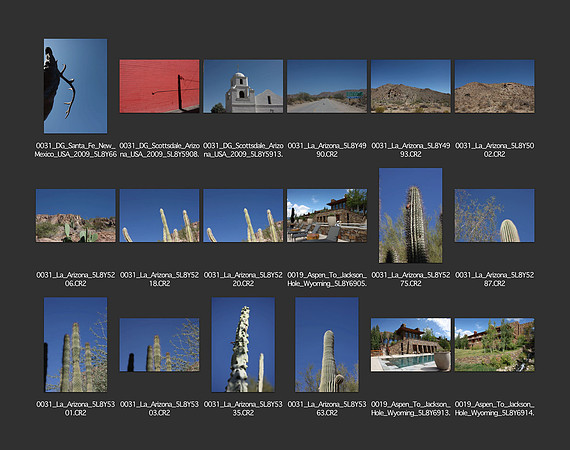Click the Aspen_To_Jackson_Hole filename ending 5L8Y6905
570x450 pixels.
[x=327, y=279]
